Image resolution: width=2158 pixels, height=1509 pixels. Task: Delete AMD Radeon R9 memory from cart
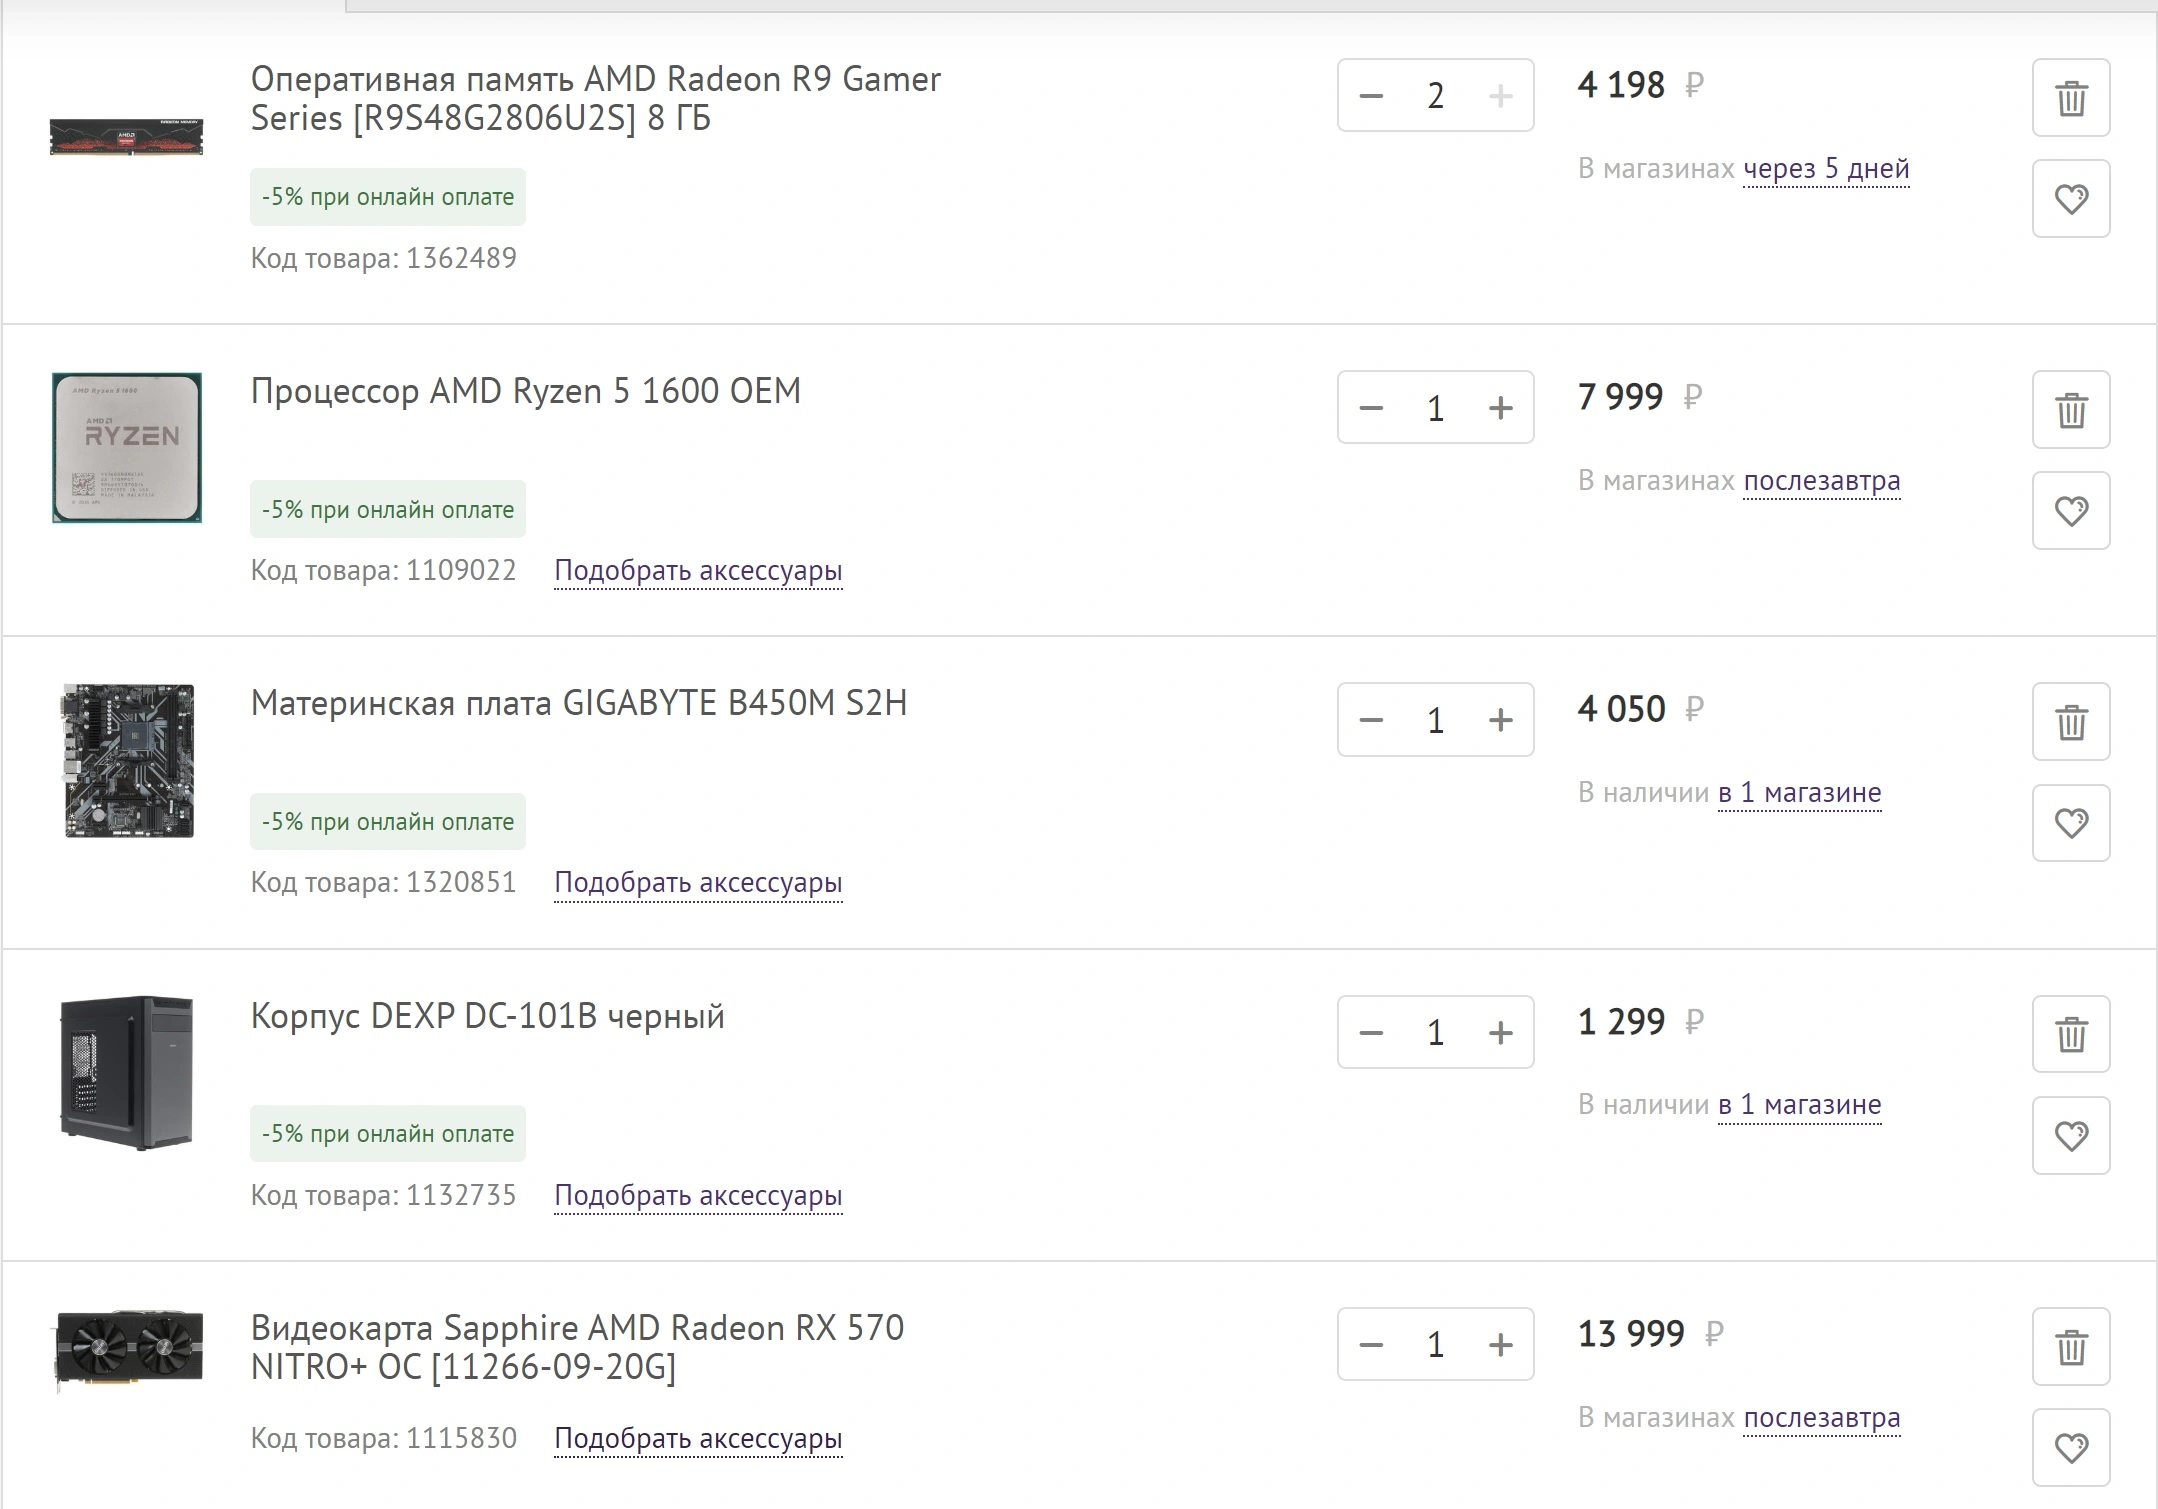[x=2071, y=98]
